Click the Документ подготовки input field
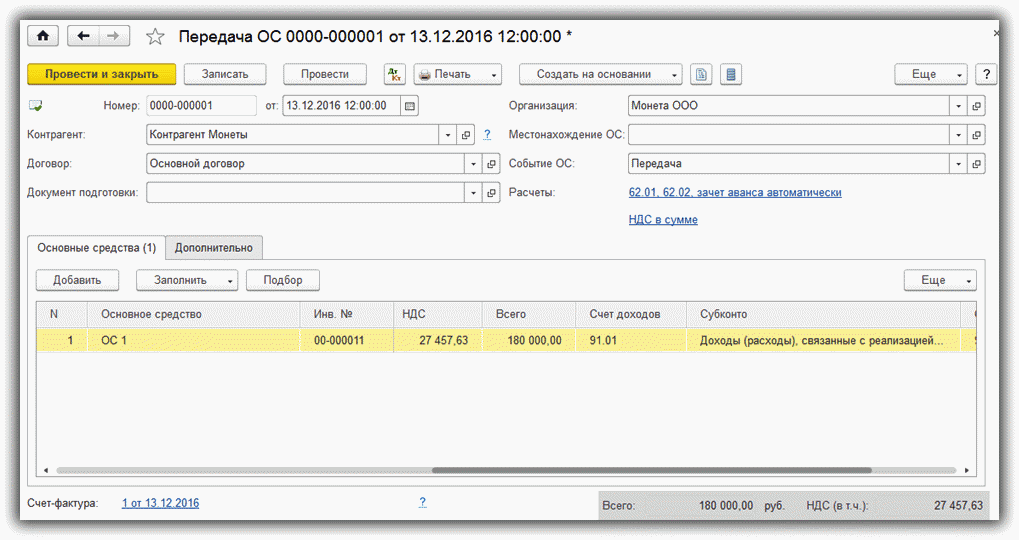Image resolution: width=1019 pixels, height=540 pixels. pos(305,193)
